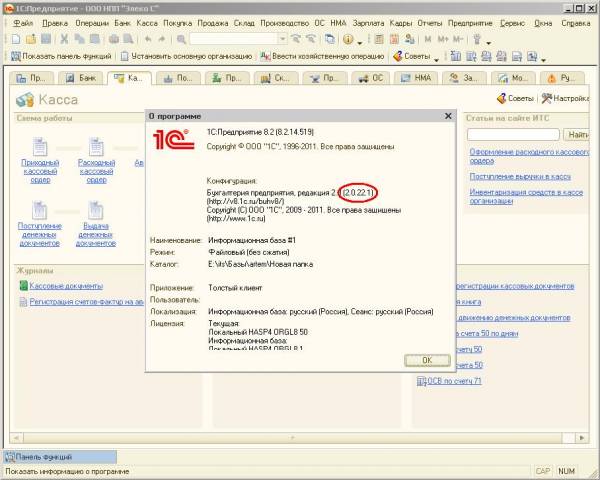Image resolution: width=600 pixels, height=480 pixels.
Task: Click Настройка in Касса header
Action: [x=566, y=98]
